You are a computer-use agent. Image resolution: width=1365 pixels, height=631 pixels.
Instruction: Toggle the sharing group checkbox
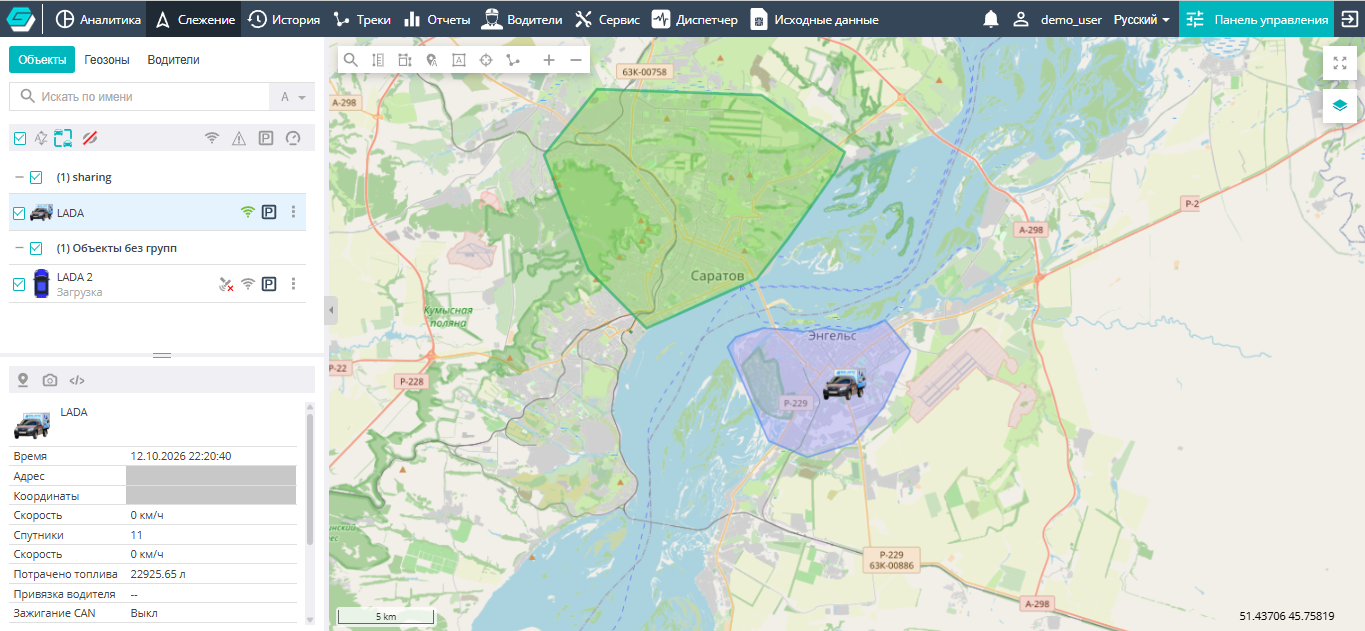[x=36, y=177]
